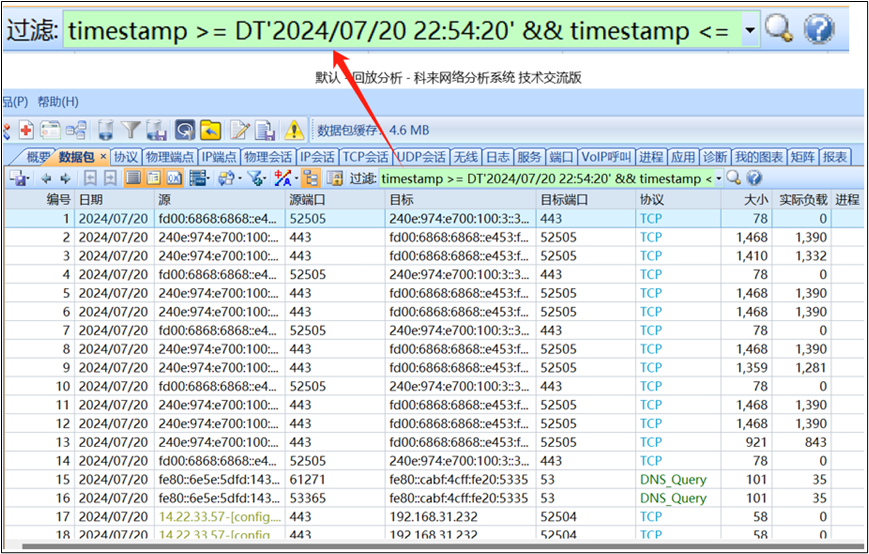Select packet row 15 with DNS_Query

click(x=400, y=480)
